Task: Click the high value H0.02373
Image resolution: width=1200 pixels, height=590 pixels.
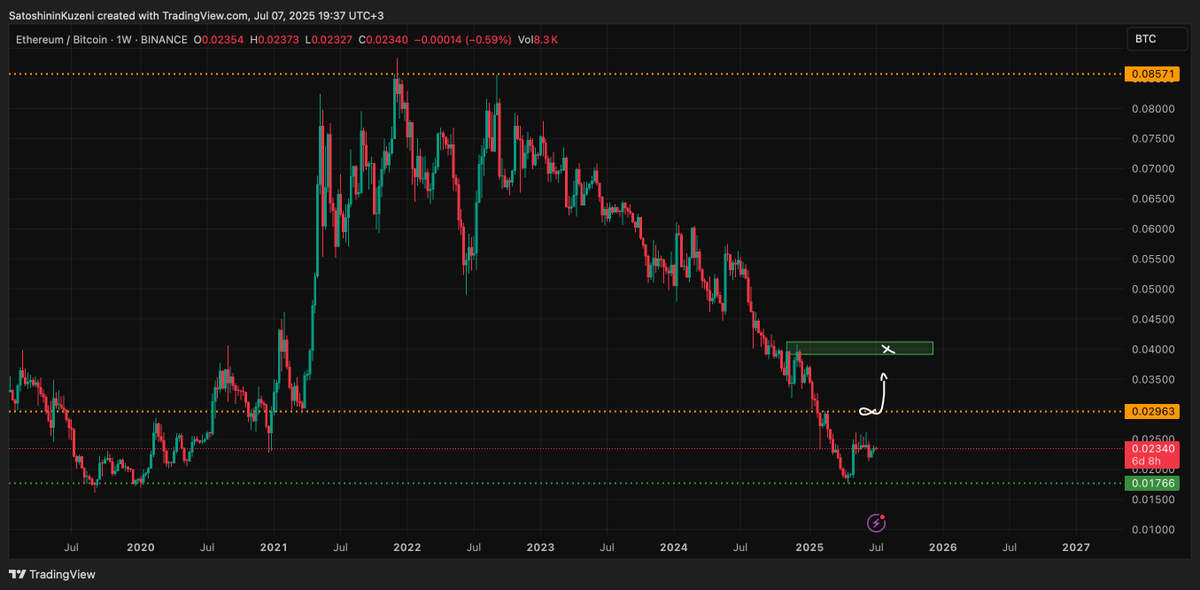Action: click(275, 39)
